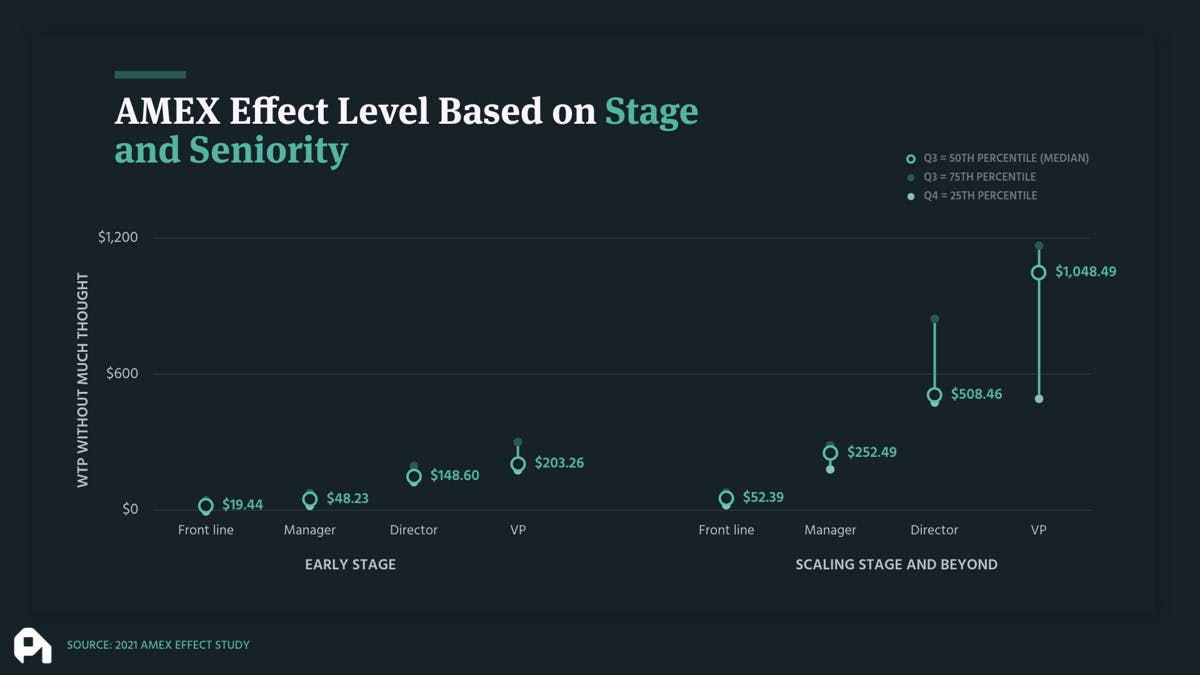Click the logo icon in bottom-left corner
Viewport: 1200px width, 675px height.
pyautogui.click(x=32, y=645)
